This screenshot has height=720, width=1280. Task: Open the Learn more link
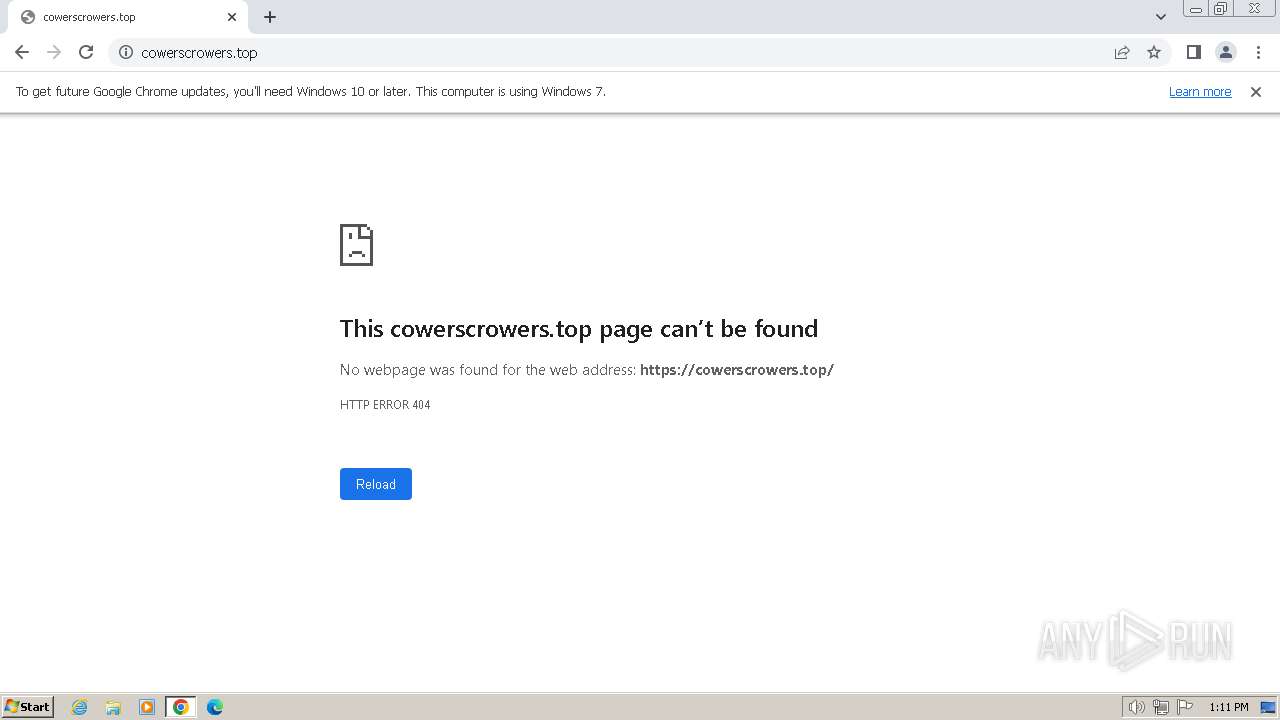(x=1200, y=91)
